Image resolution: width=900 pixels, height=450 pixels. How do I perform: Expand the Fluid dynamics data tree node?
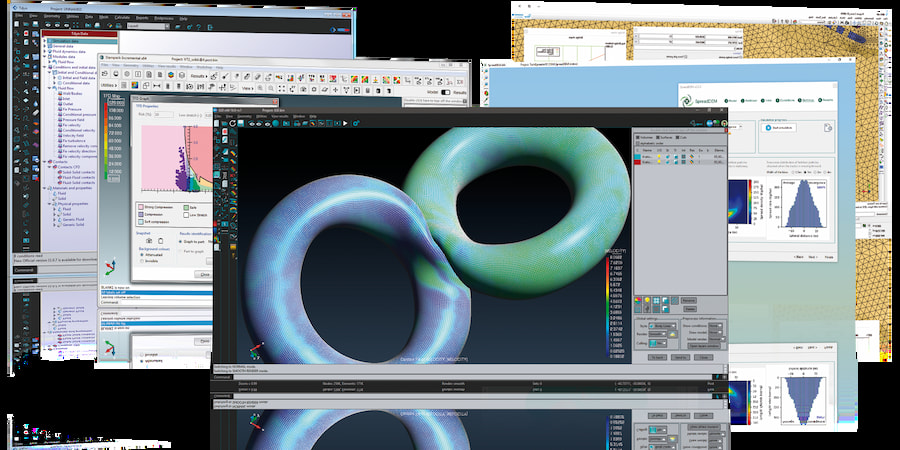pos(44,52)
